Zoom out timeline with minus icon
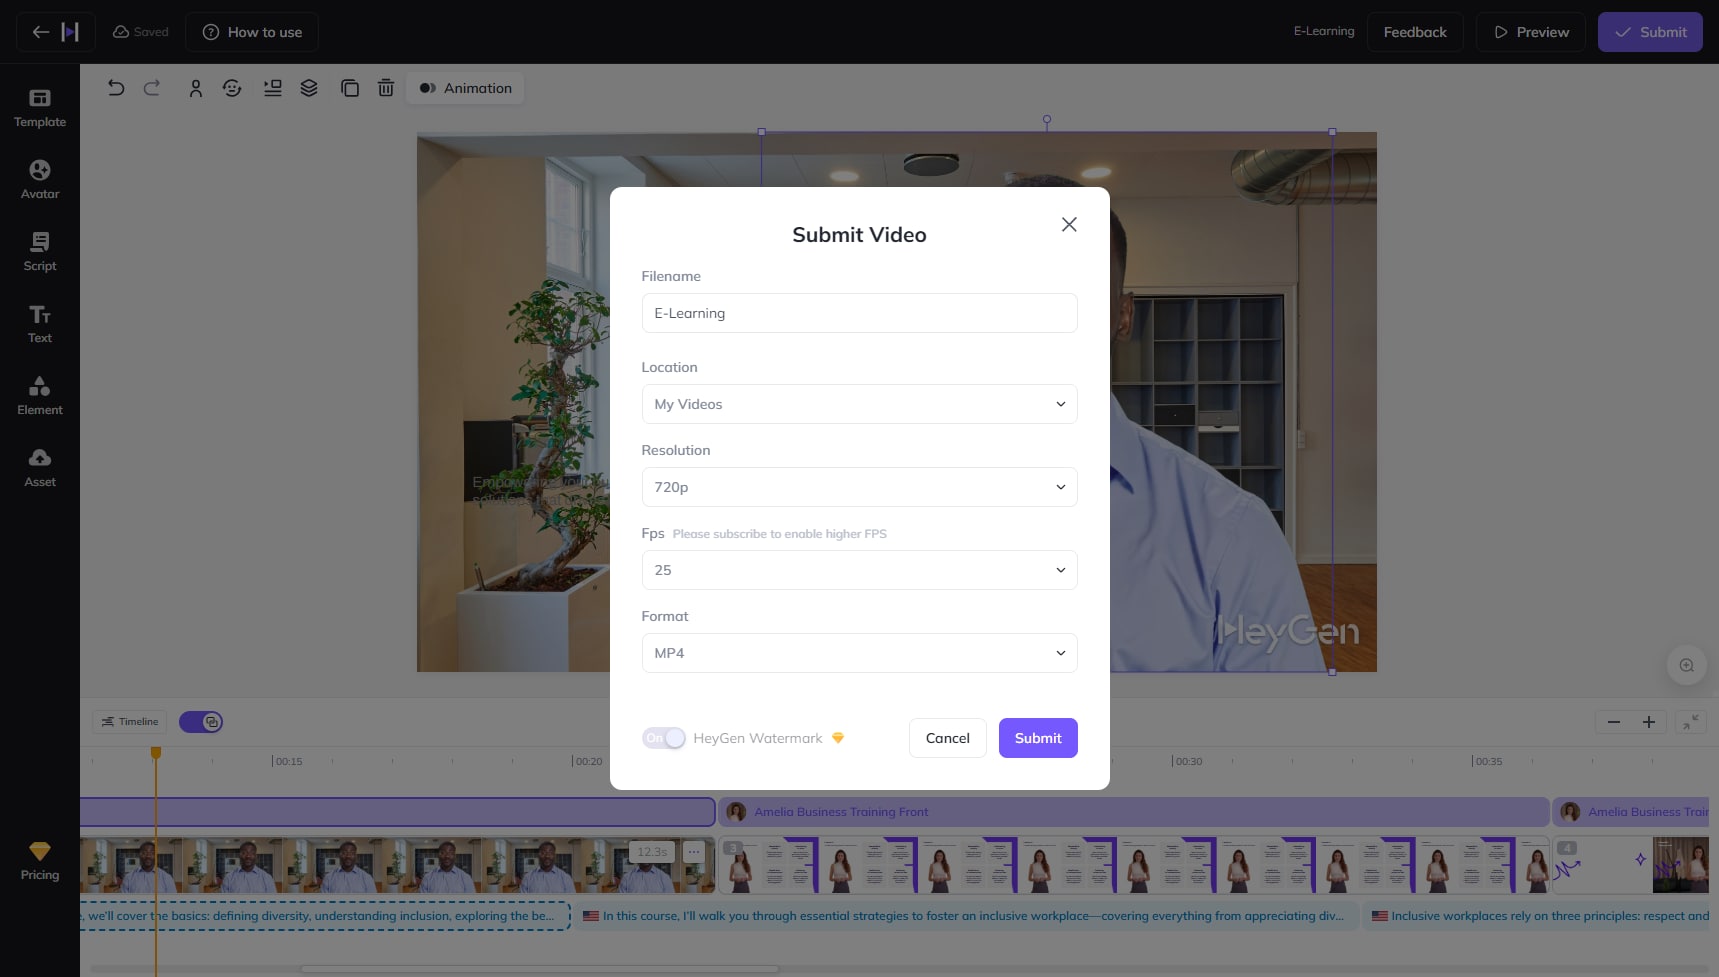 [1613, 722]
